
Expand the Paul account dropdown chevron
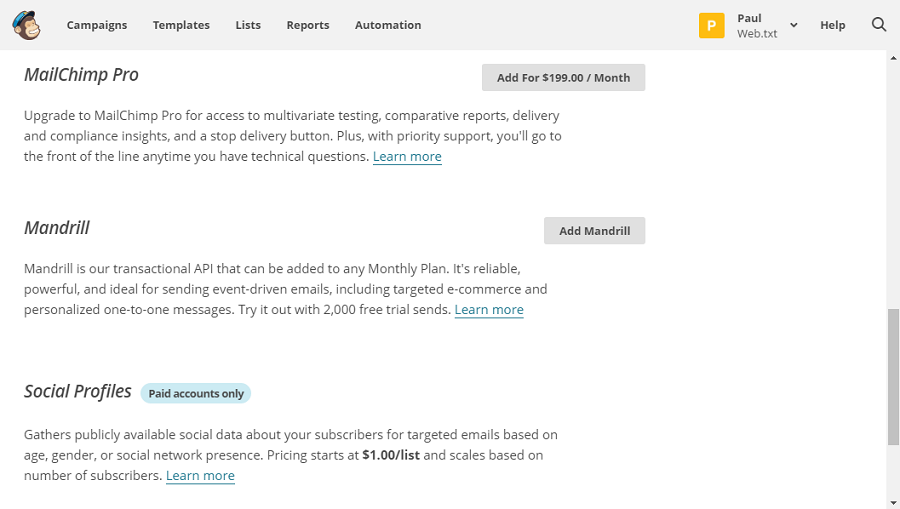(794, 25)
